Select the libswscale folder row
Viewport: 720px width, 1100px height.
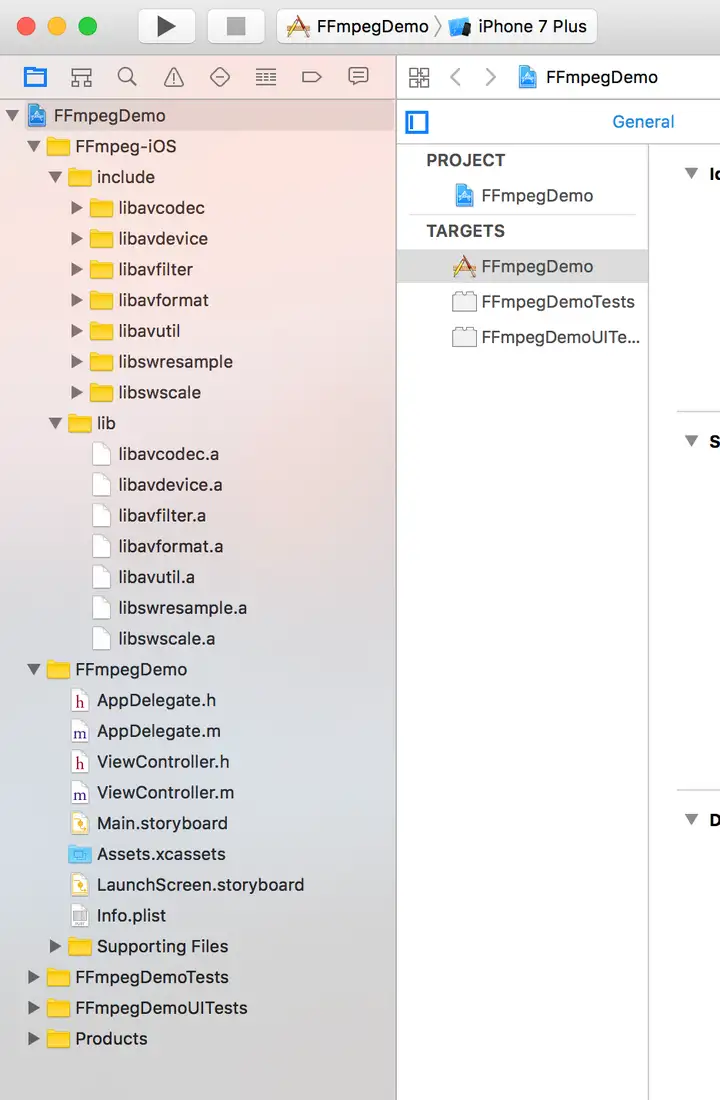pos(198,393)
